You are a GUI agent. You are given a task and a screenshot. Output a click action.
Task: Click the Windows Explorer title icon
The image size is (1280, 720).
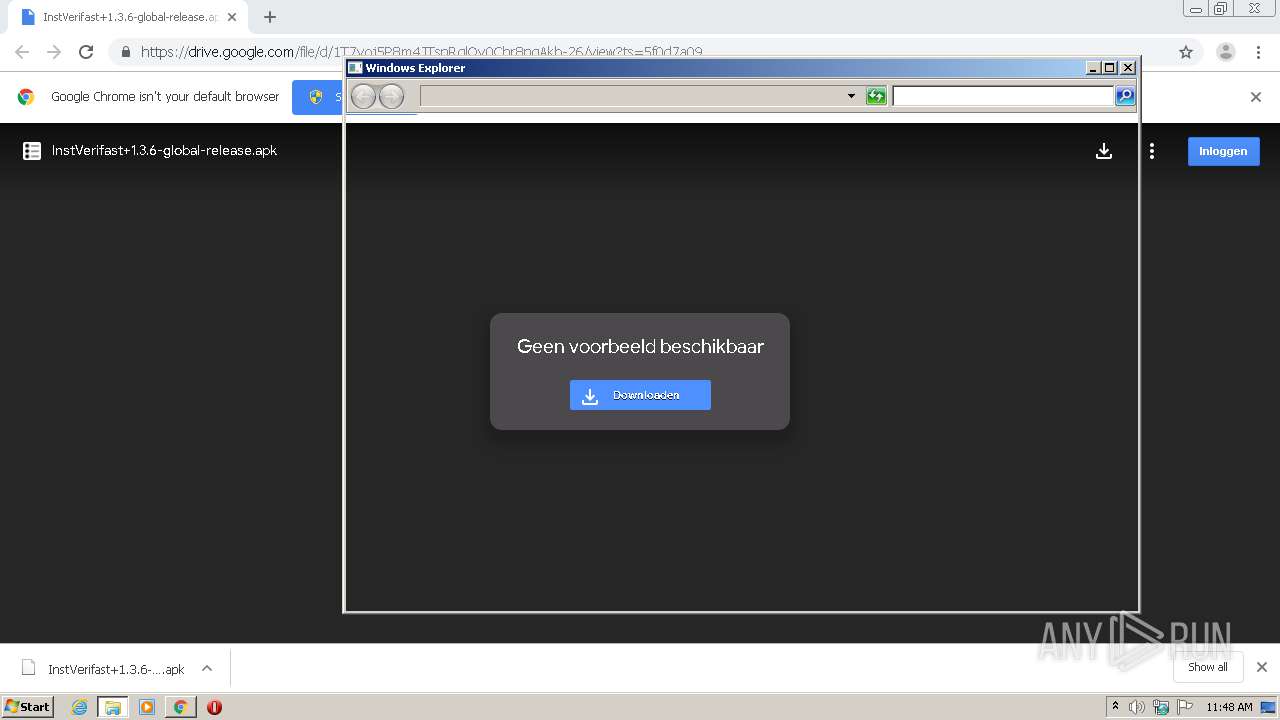[x=355, y=68]
